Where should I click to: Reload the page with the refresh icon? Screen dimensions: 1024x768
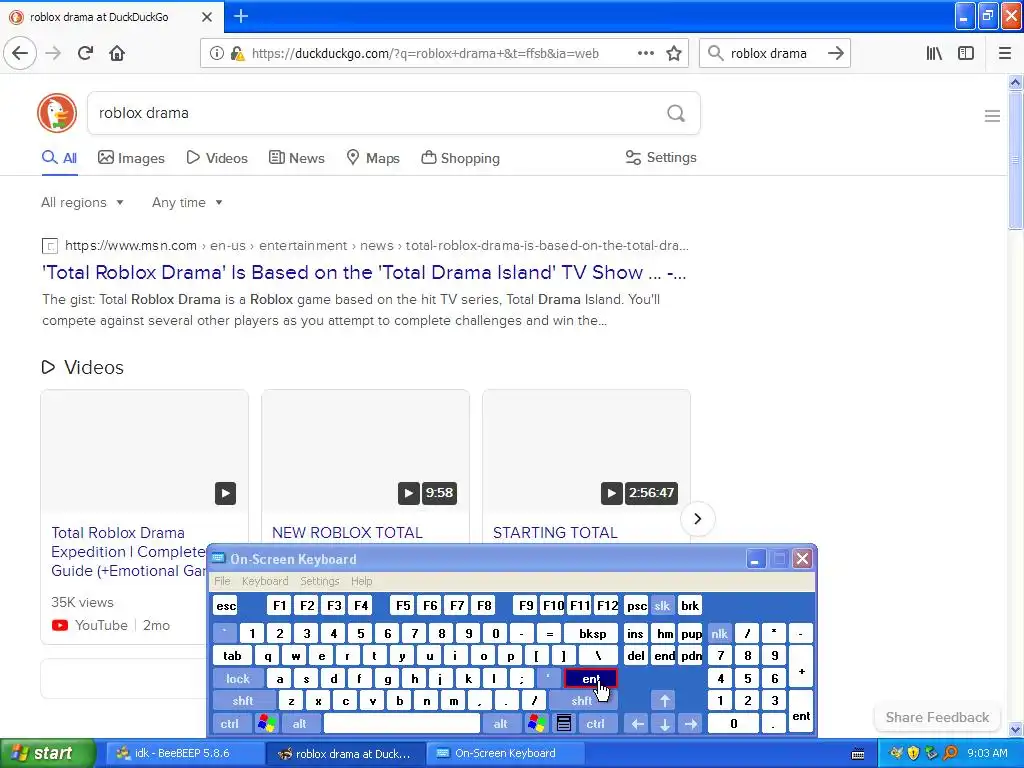point(85,53)
